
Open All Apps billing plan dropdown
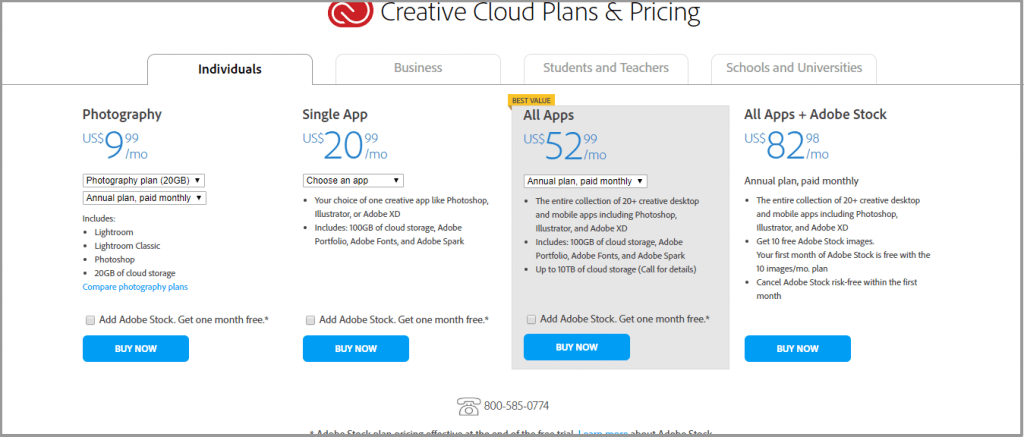click(x=585, y=181)
